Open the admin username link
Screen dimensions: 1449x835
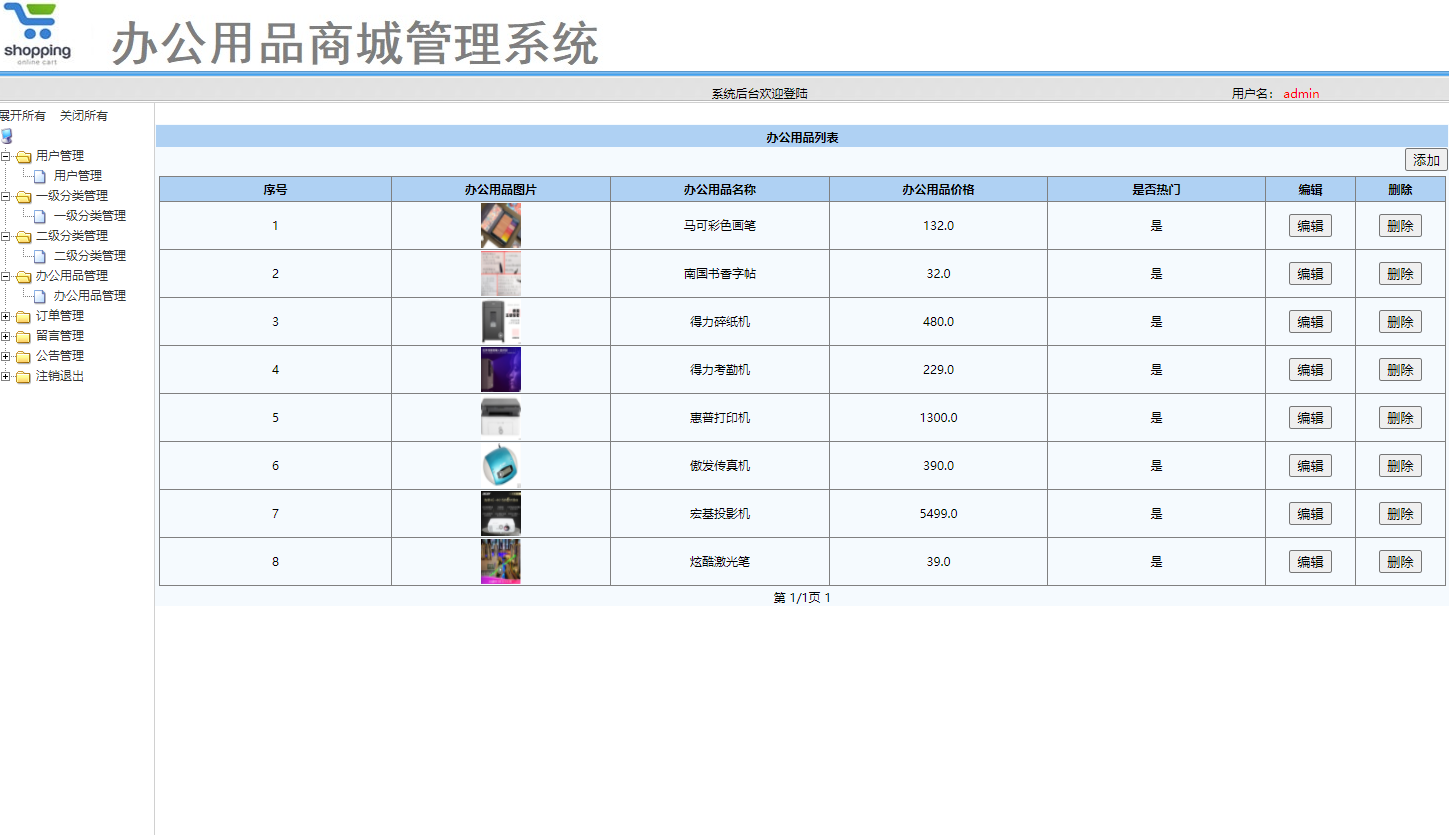coord(1300,93)
